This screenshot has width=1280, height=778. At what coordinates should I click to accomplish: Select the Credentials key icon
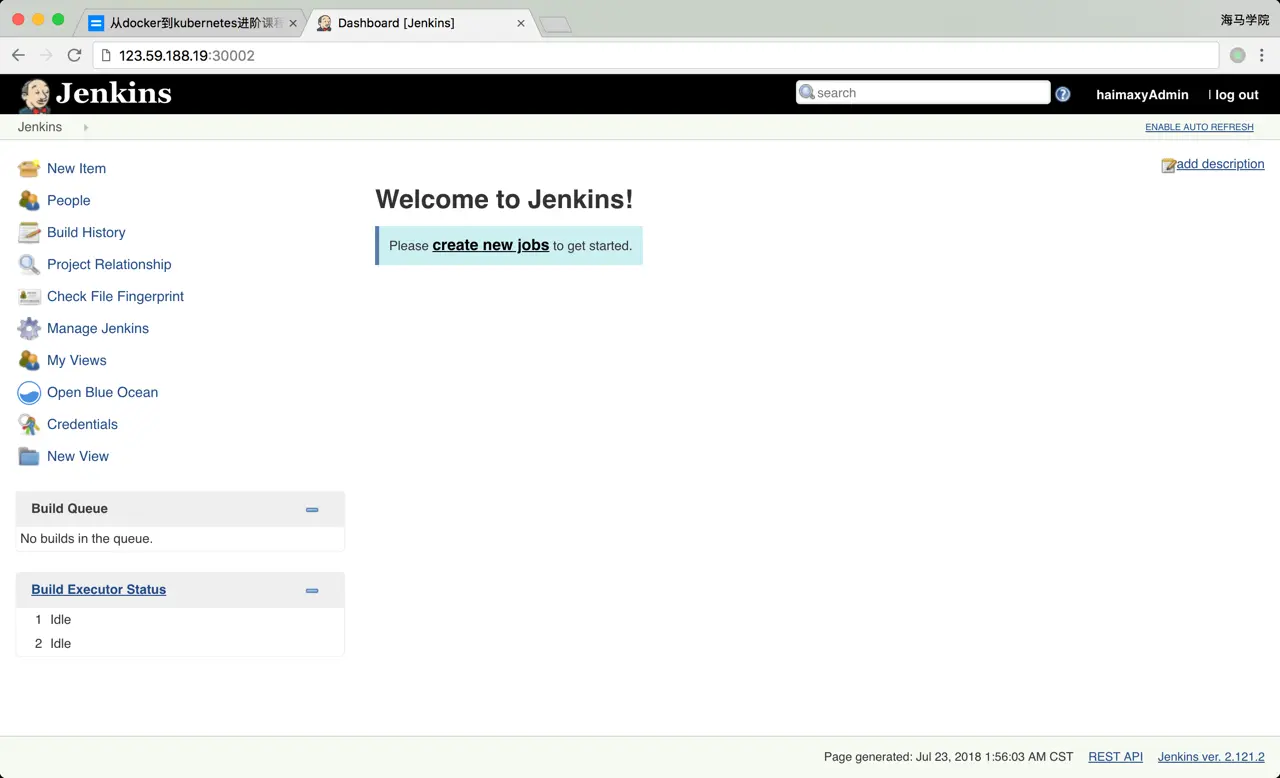pos(28,424)
